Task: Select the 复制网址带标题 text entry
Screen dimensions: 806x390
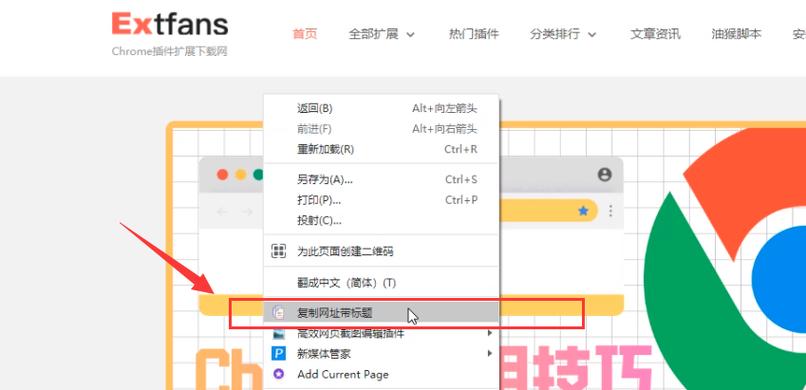Action: click(335, 312)
